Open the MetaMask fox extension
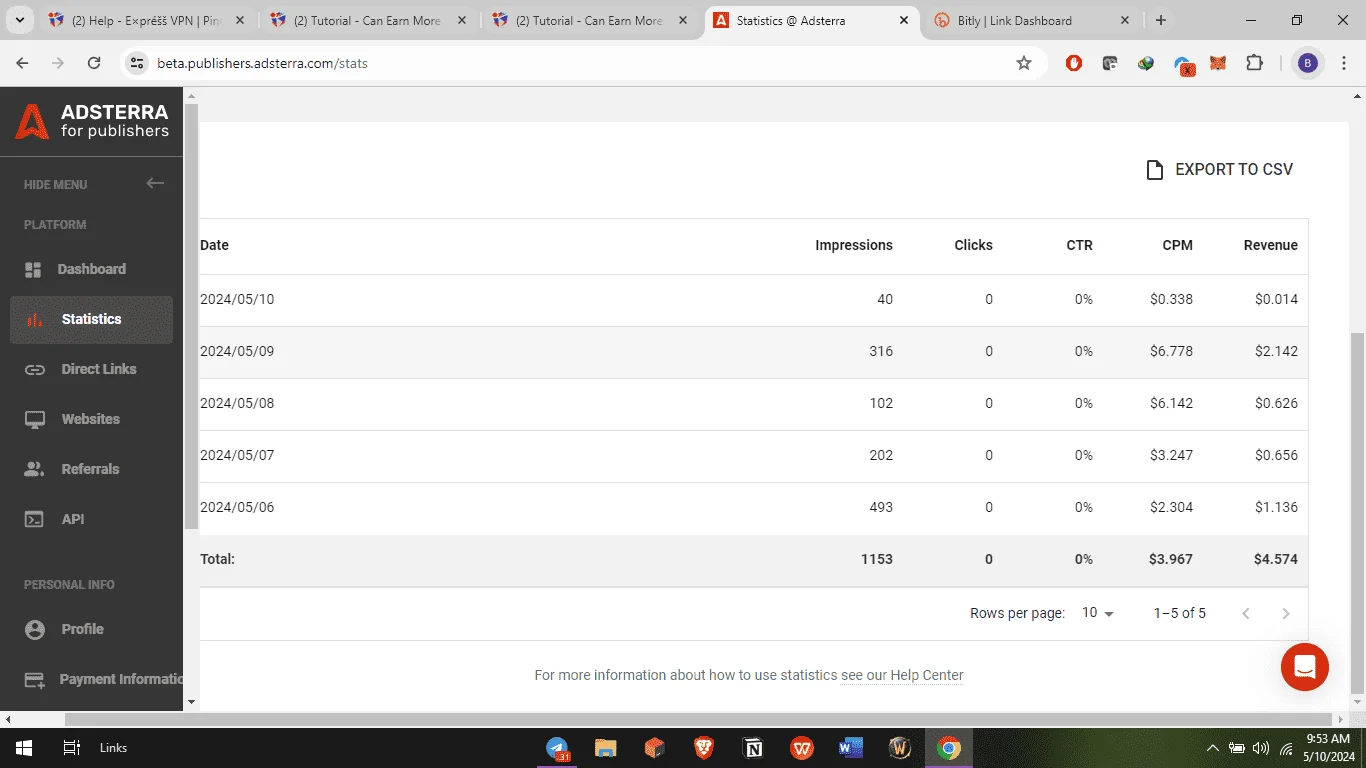This screenshot has height=768, width=1366. click(x=1219, y=63)
